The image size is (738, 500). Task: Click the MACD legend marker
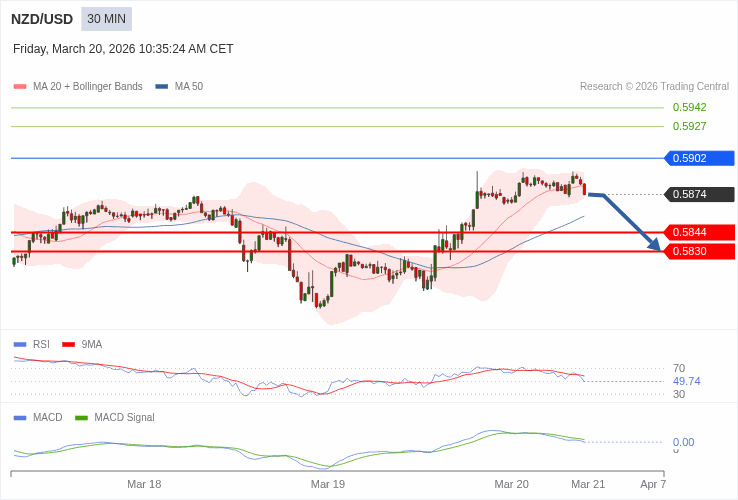click(x=20, y=418)
